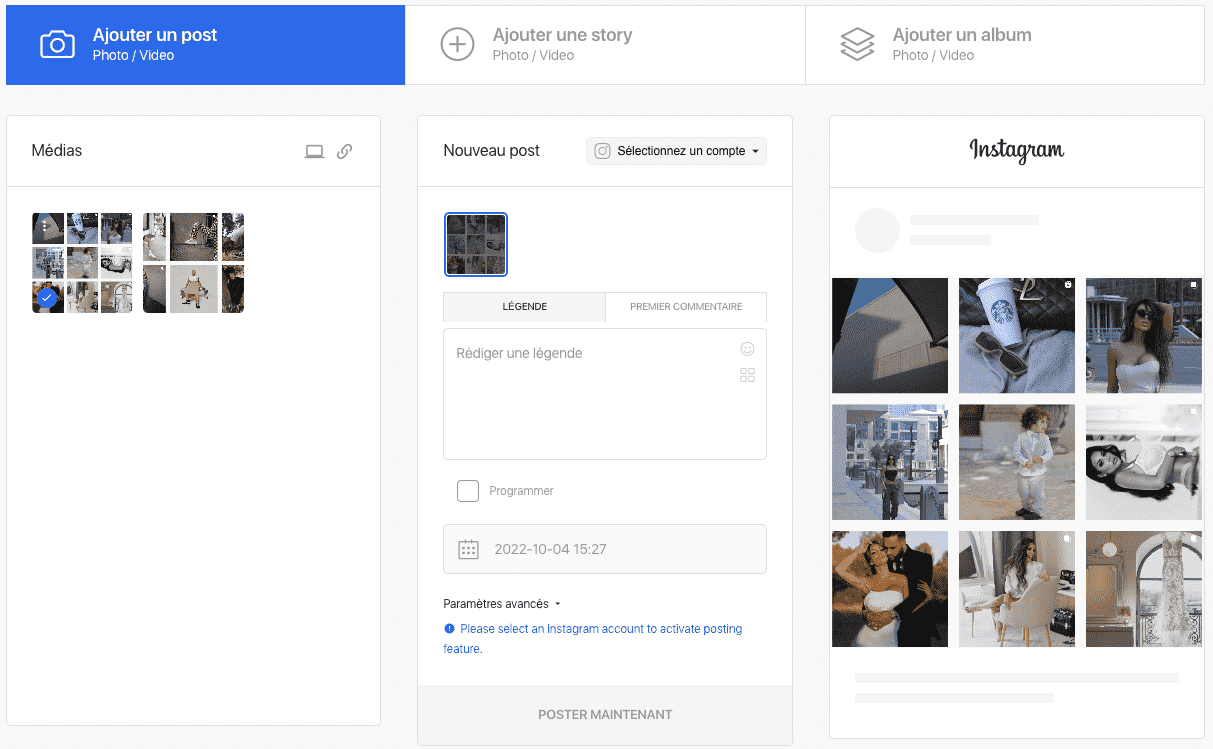Open the woman in white corset photo
The width and height of the screenshot is (1213, 749).
tap(1144, 336)
